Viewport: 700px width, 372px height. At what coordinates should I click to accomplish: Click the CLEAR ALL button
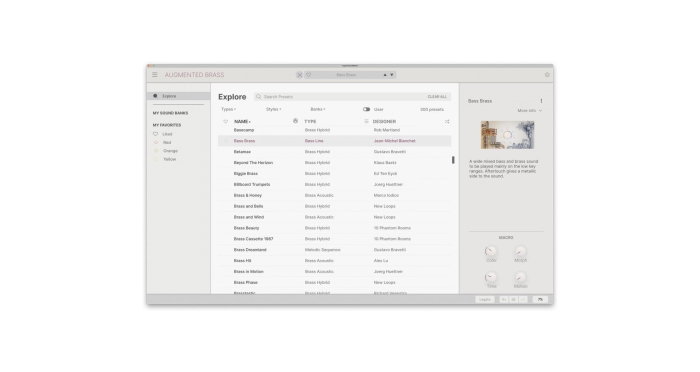coord(437,96)
